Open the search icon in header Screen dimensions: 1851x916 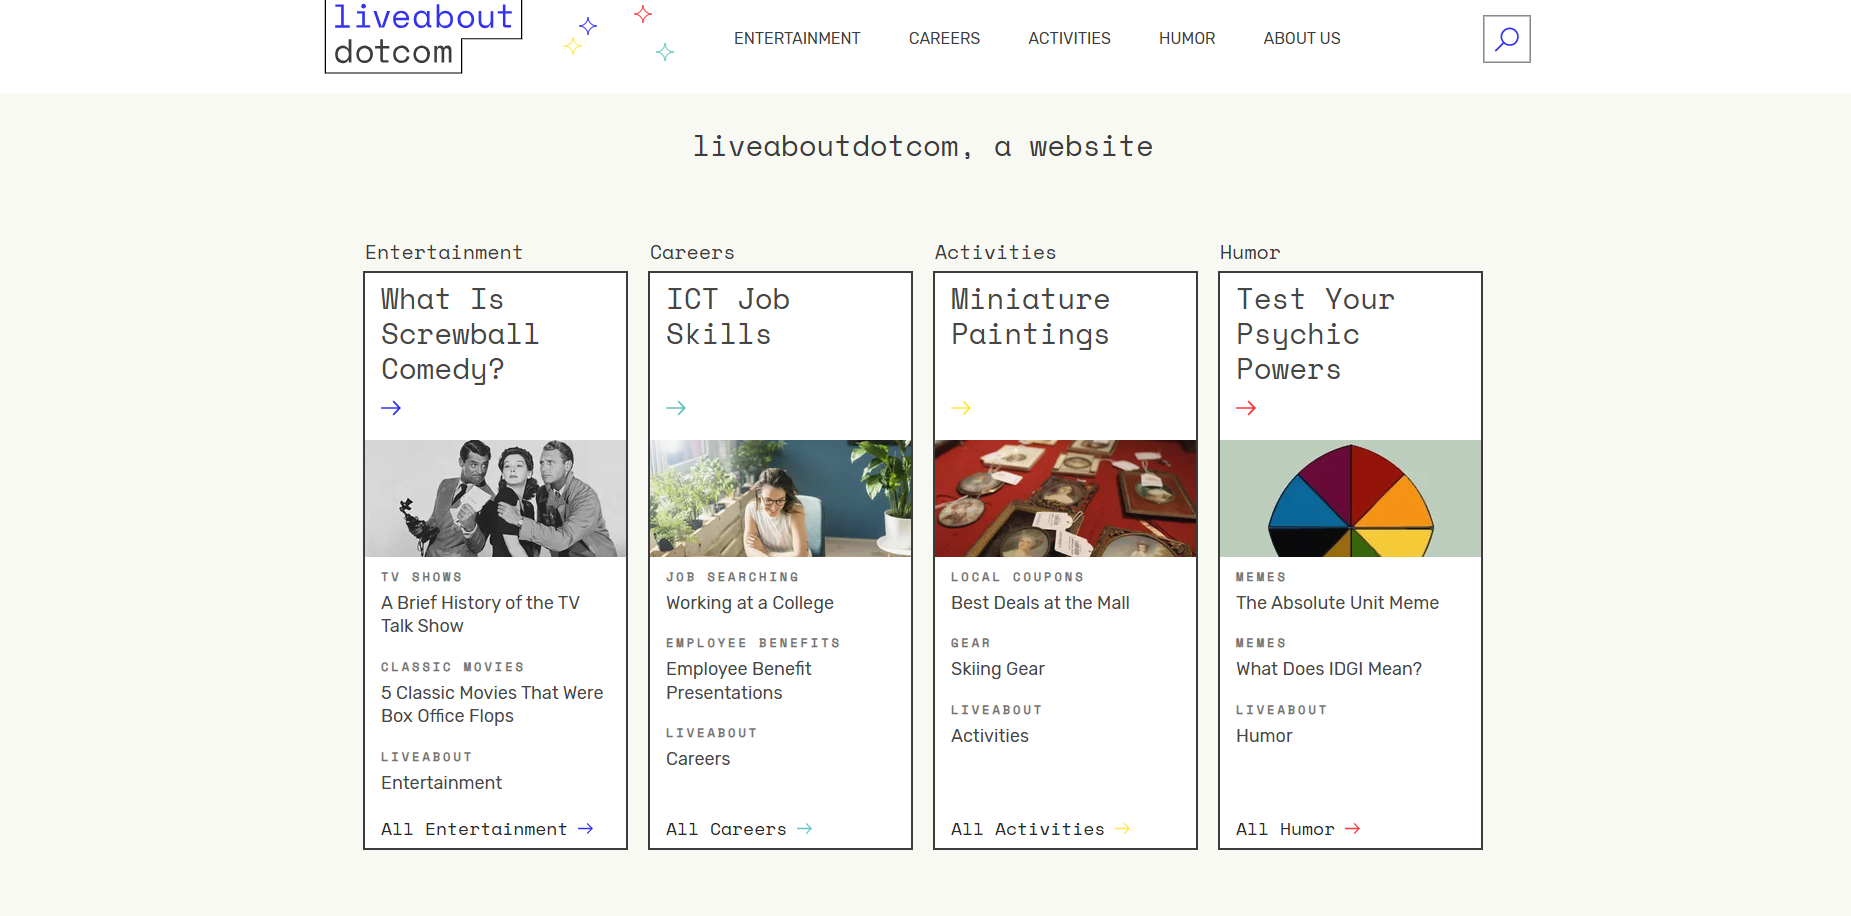(1506, 39)
